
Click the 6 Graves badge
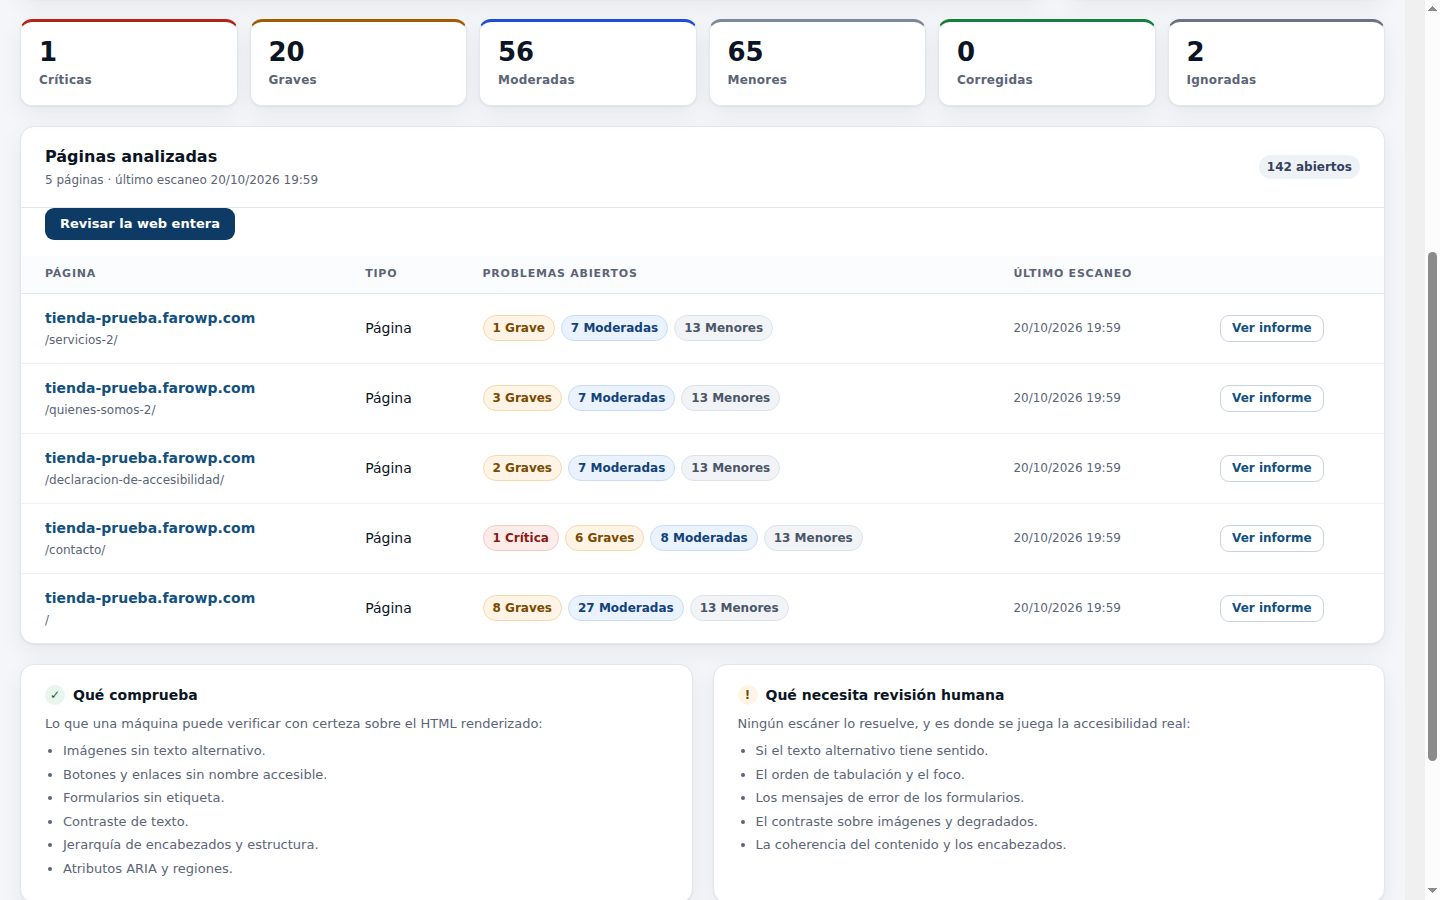tap(604, 538)
